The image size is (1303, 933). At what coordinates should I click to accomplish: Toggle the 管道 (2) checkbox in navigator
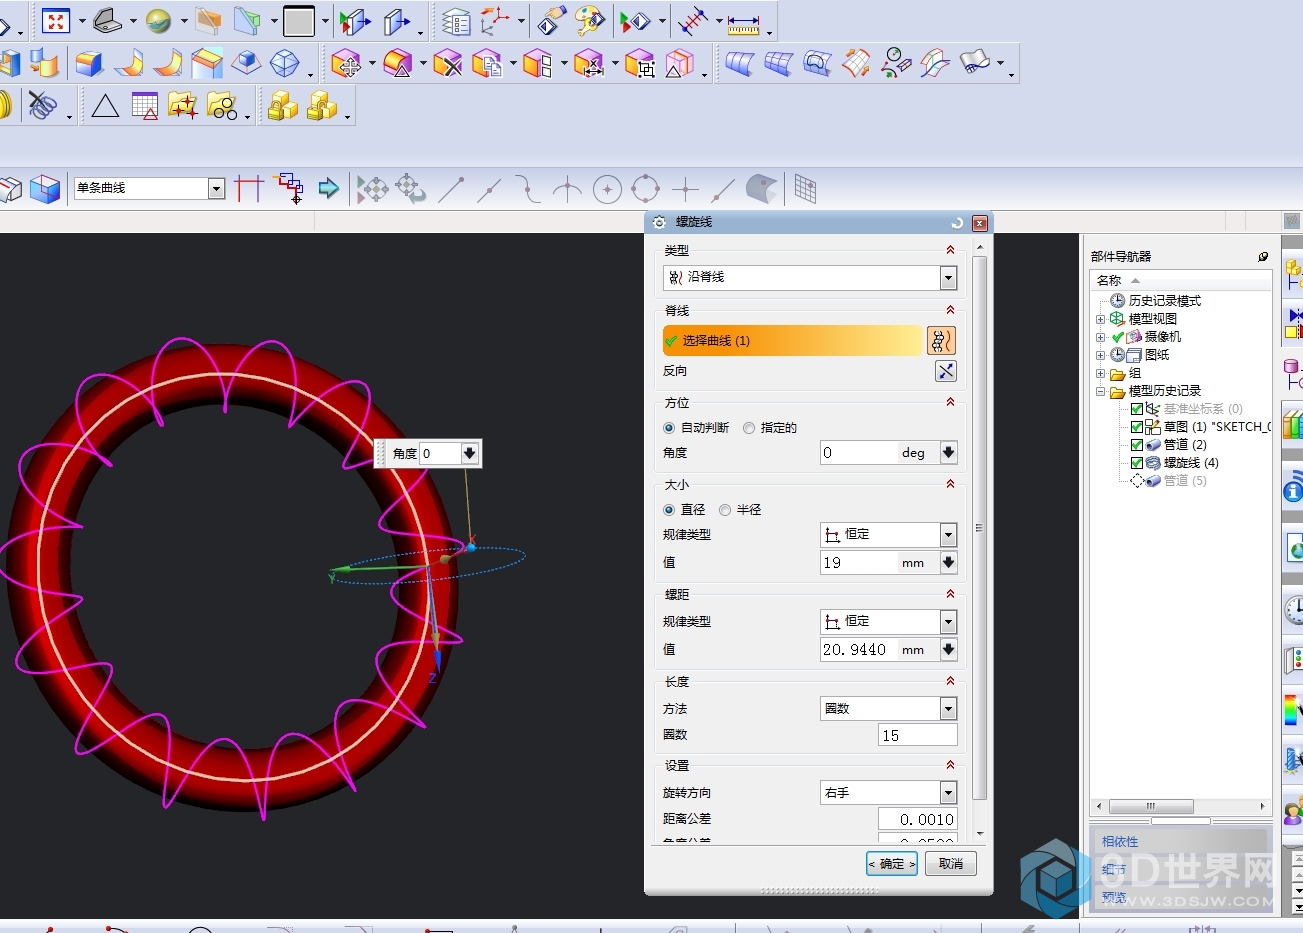pyautogui.click(x=1137, y=445)
